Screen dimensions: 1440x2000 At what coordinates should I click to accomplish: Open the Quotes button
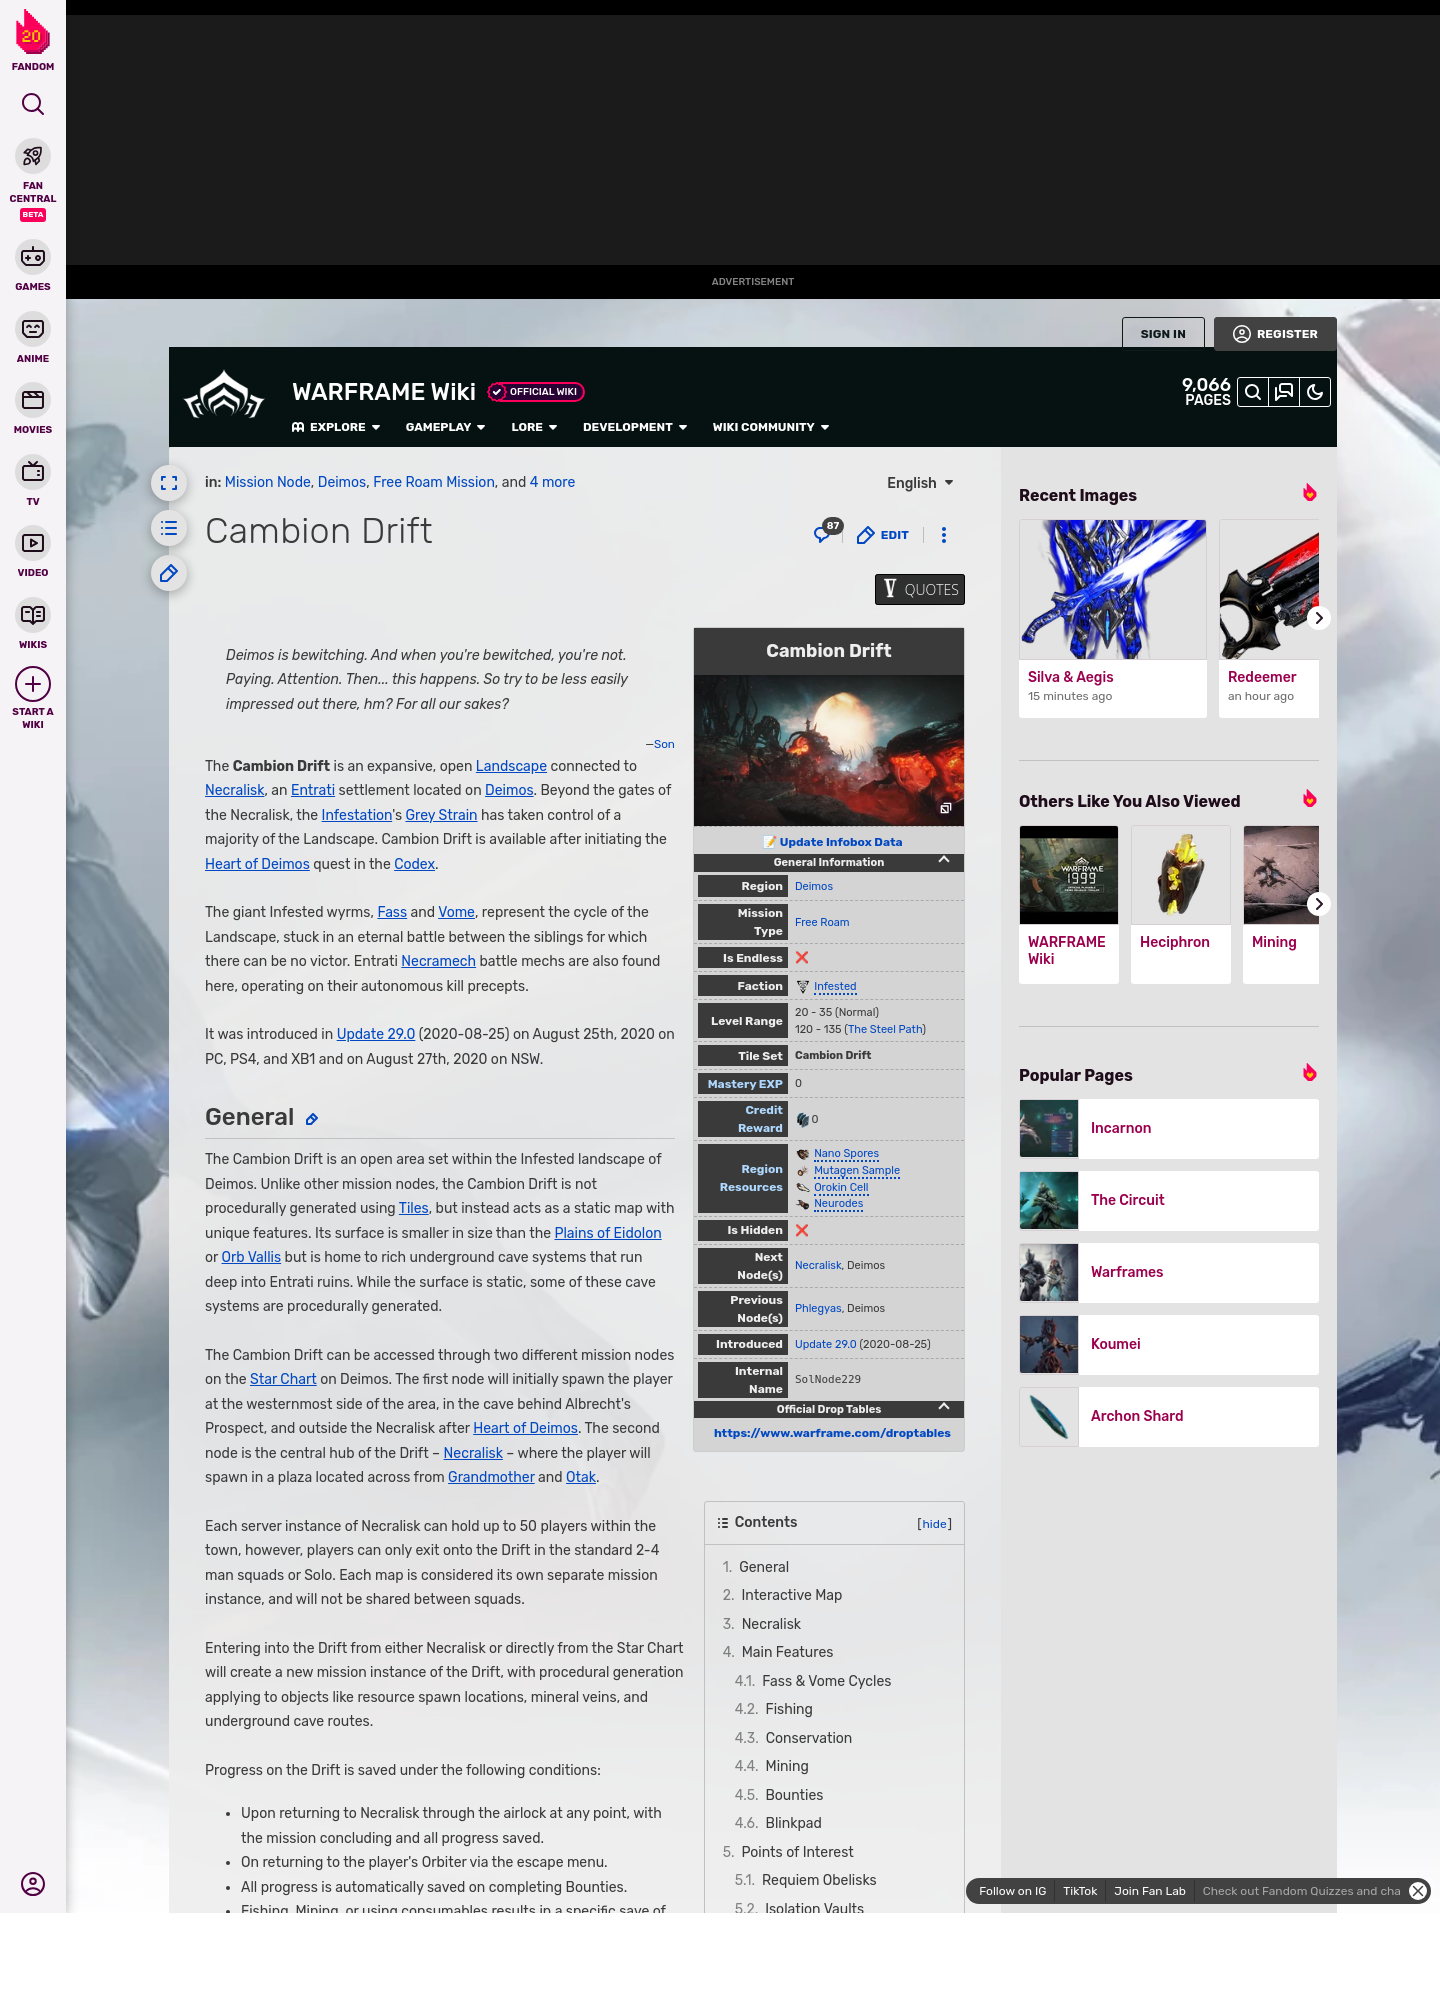(920, 589)
